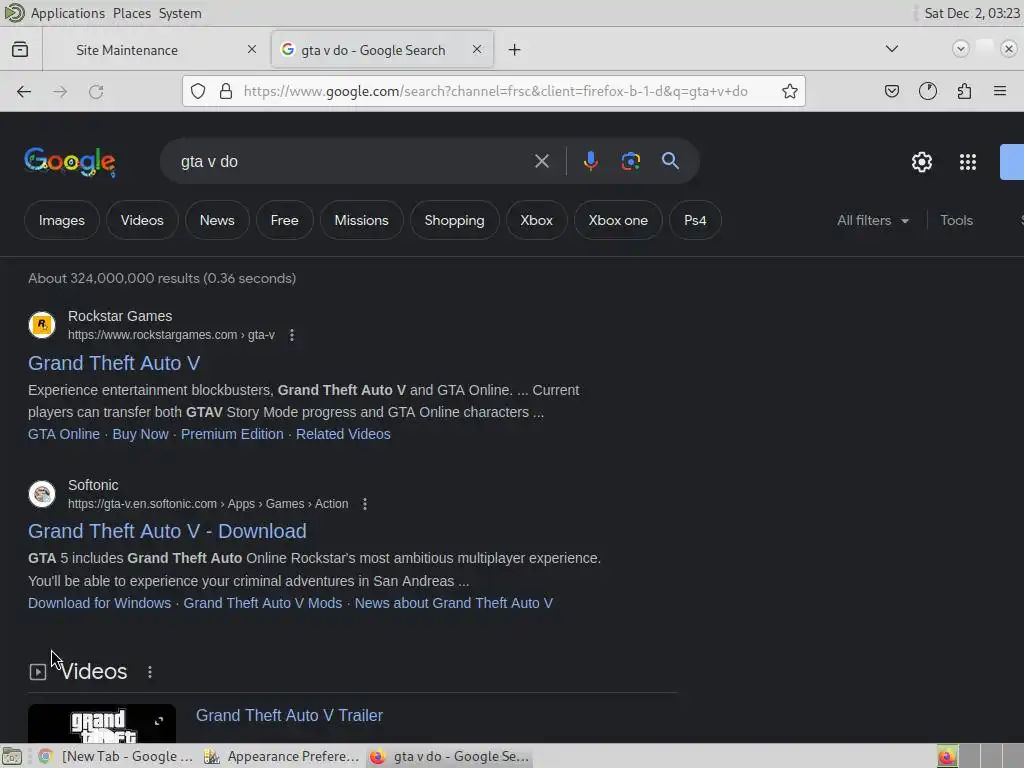Close the Site Maintenance tab
The image size is (1024, 768).
[252, 50]
